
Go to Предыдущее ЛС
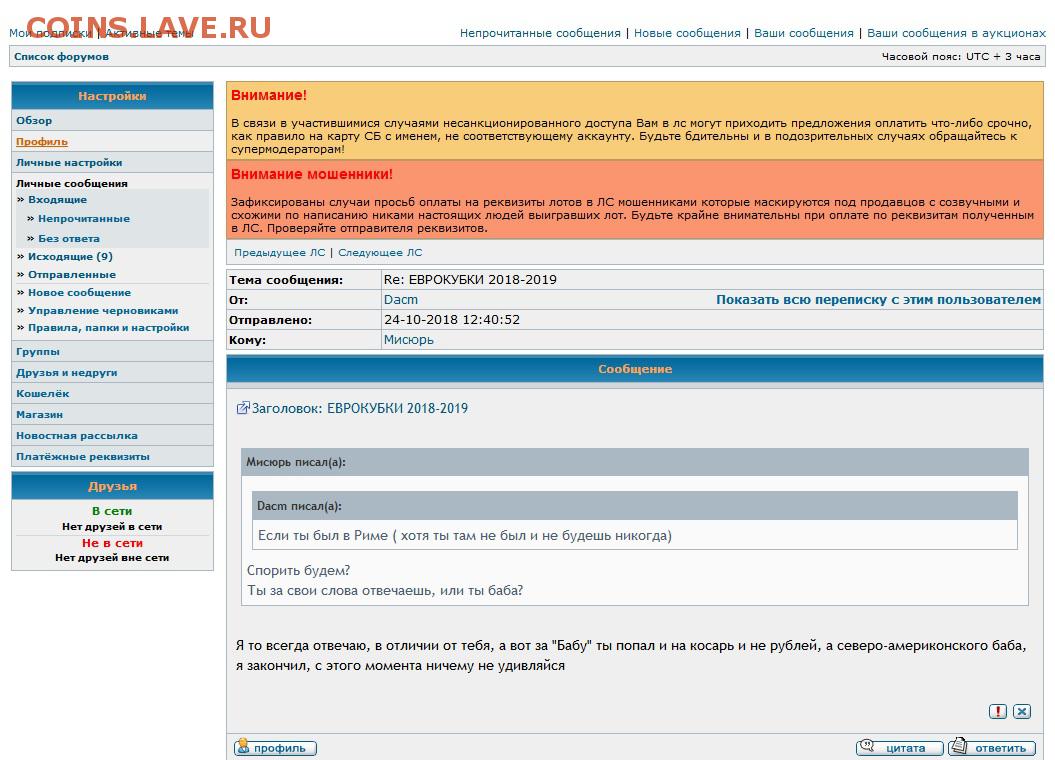(279, 252)
